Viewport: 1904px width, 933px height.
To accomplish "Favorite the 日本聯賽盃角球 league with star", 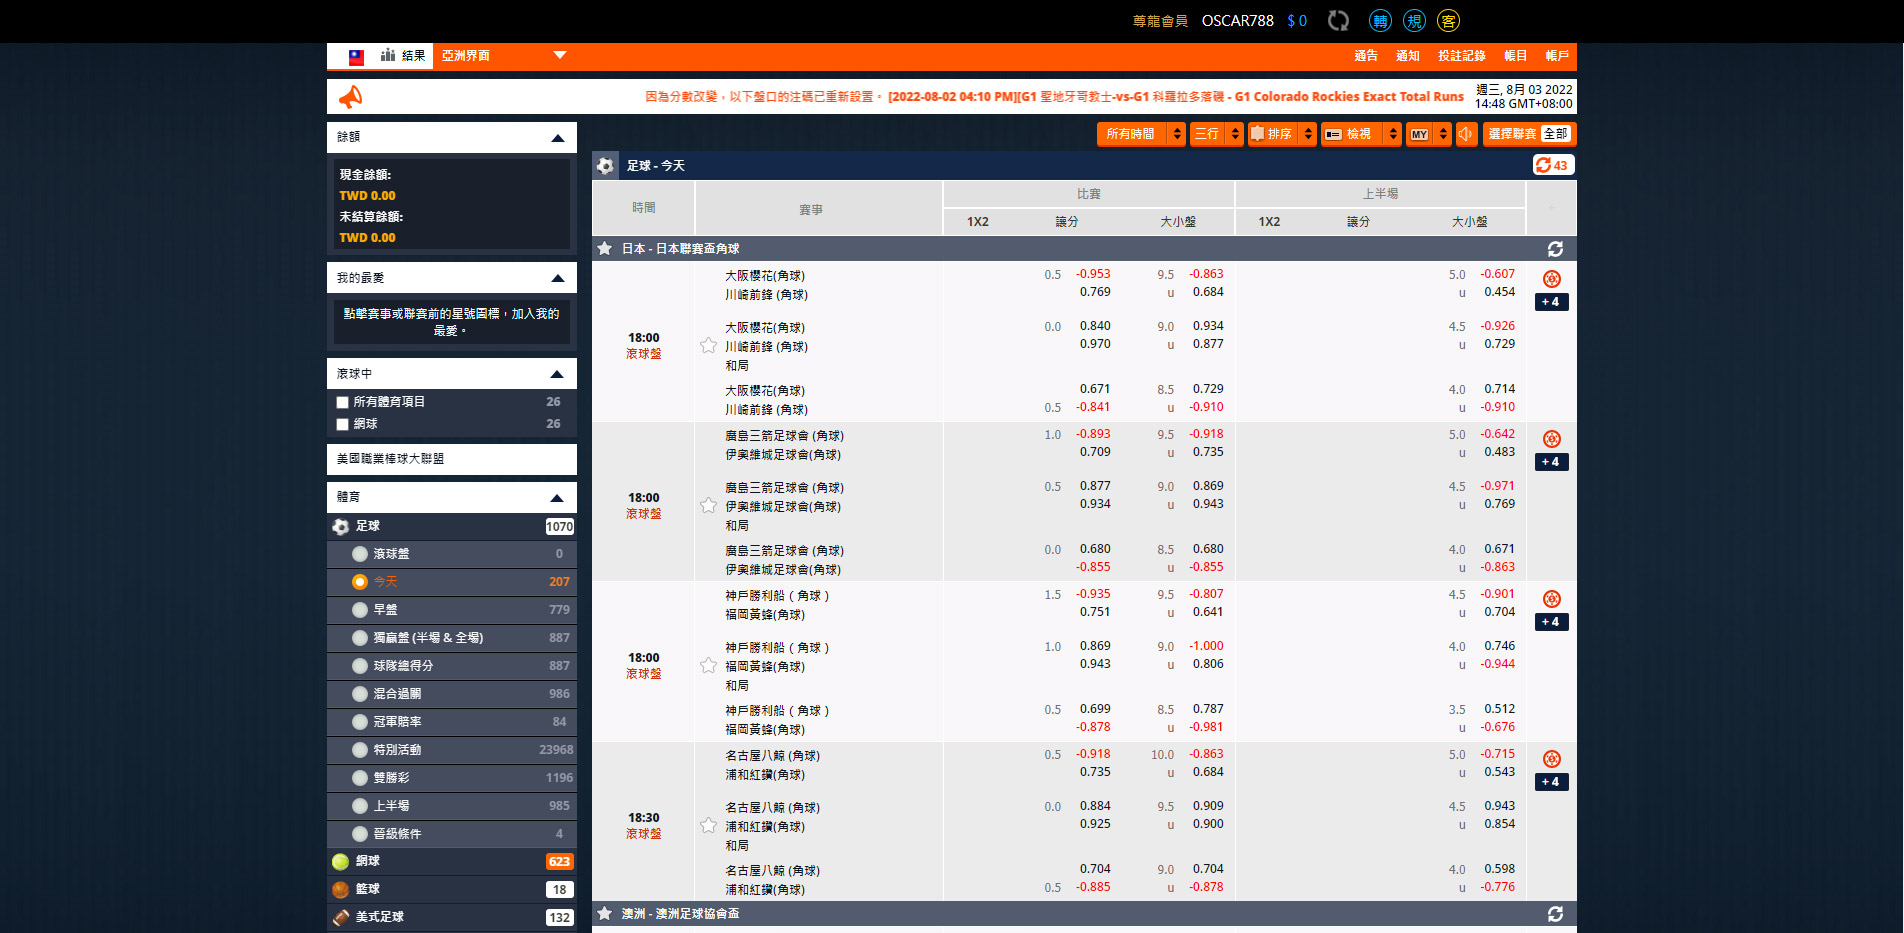I will pos(605,249).
